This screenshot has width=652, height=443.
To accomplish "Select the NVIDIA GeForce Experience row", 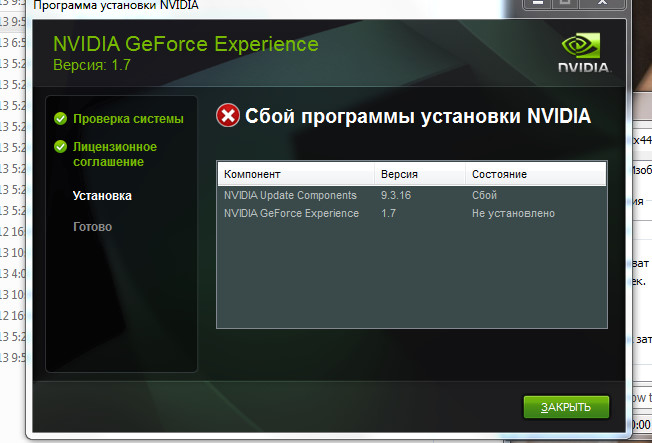I will click(412, 213).
